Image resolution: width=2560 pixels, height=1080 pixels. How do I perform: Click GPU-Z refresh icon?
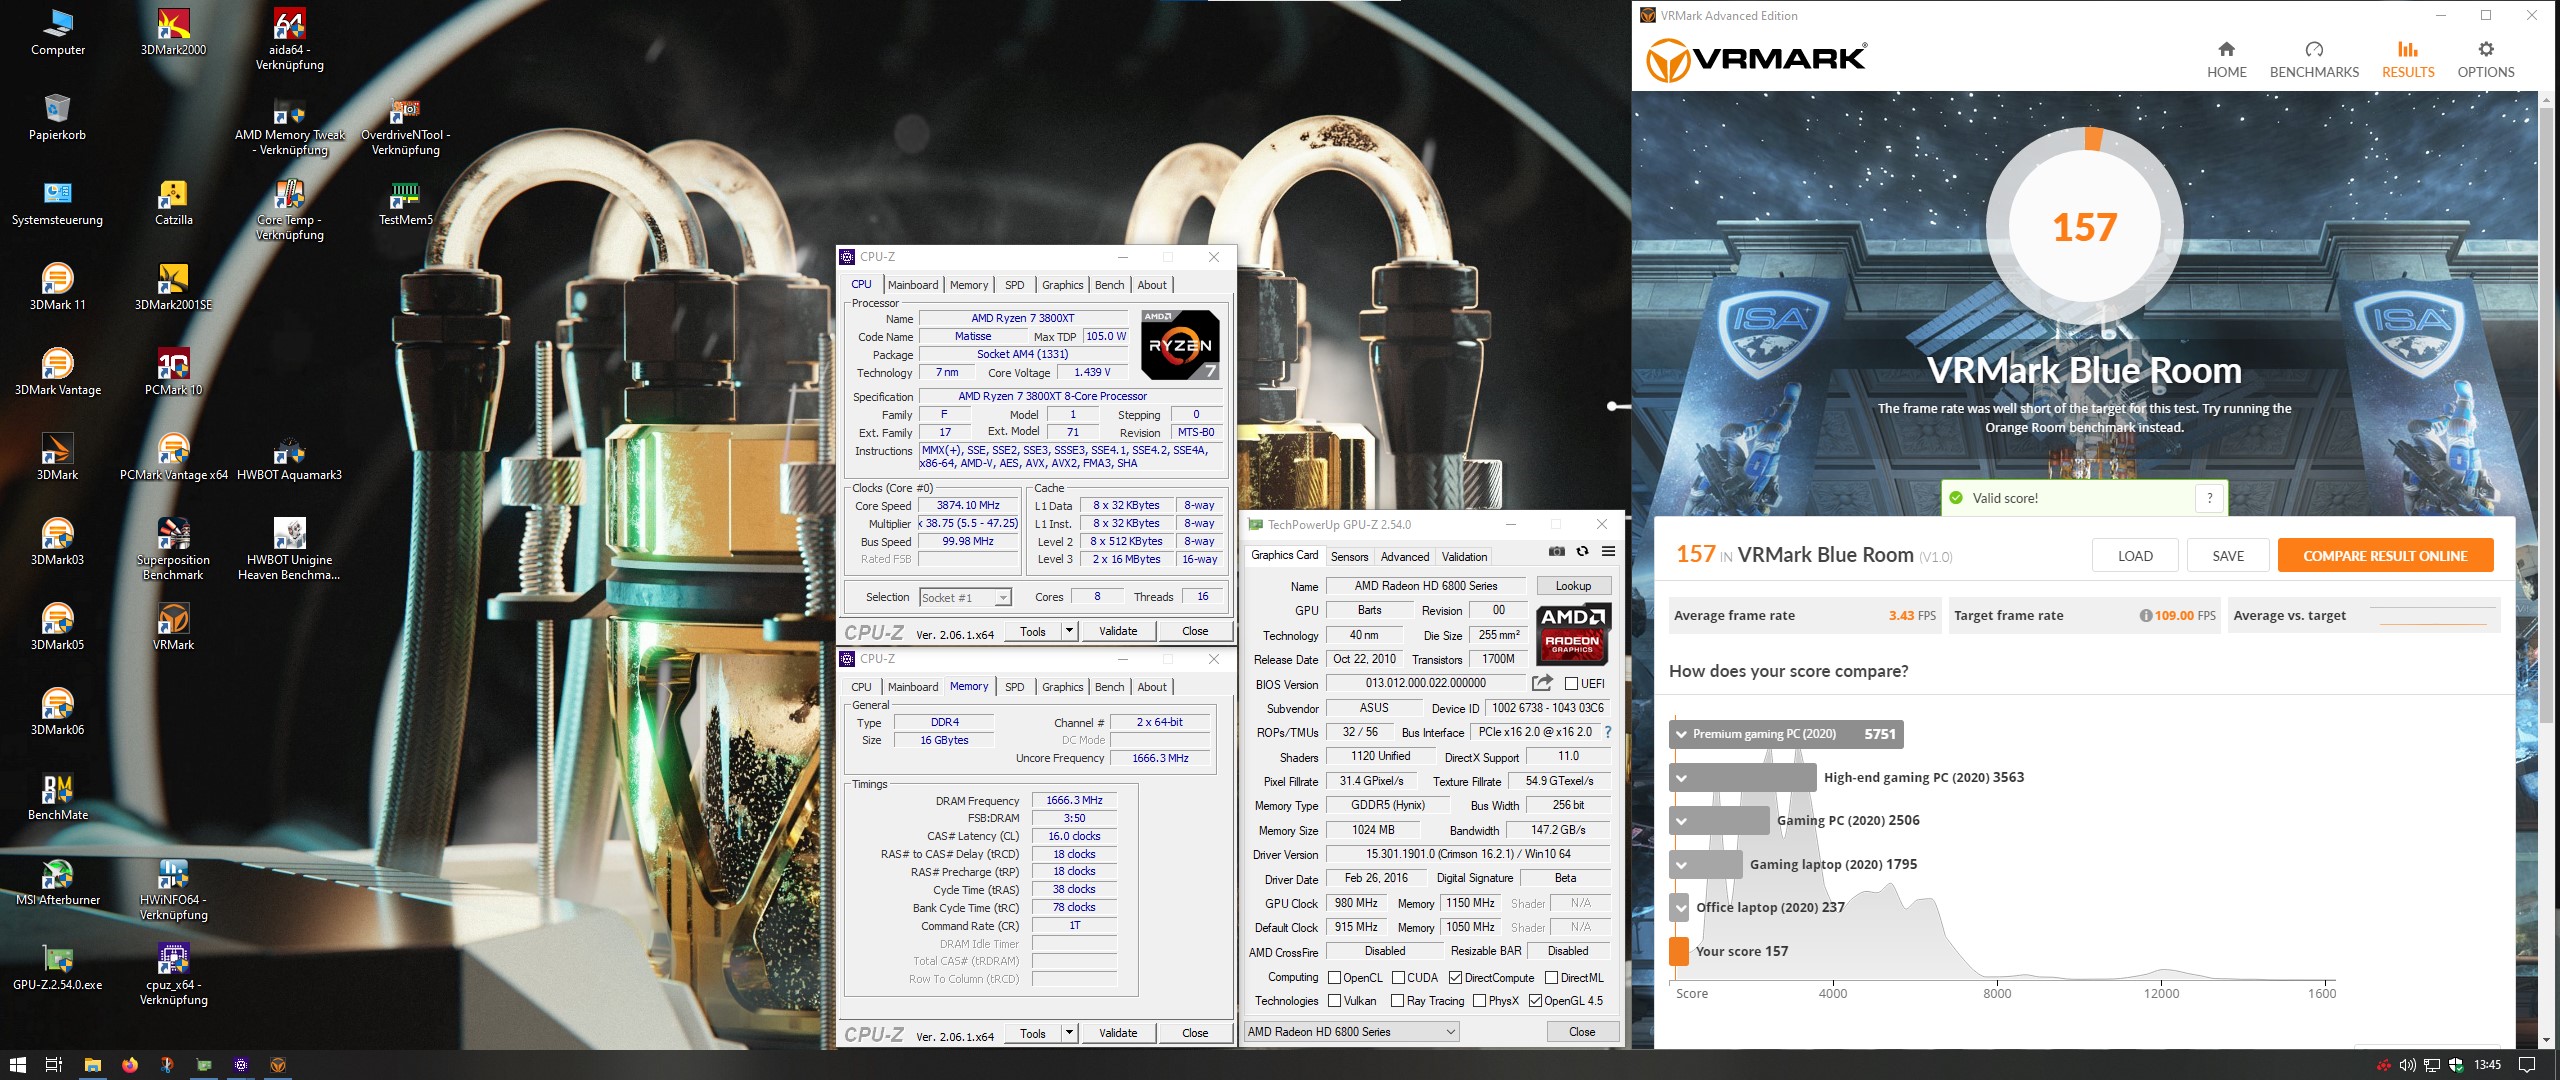tap(1582, 551)
